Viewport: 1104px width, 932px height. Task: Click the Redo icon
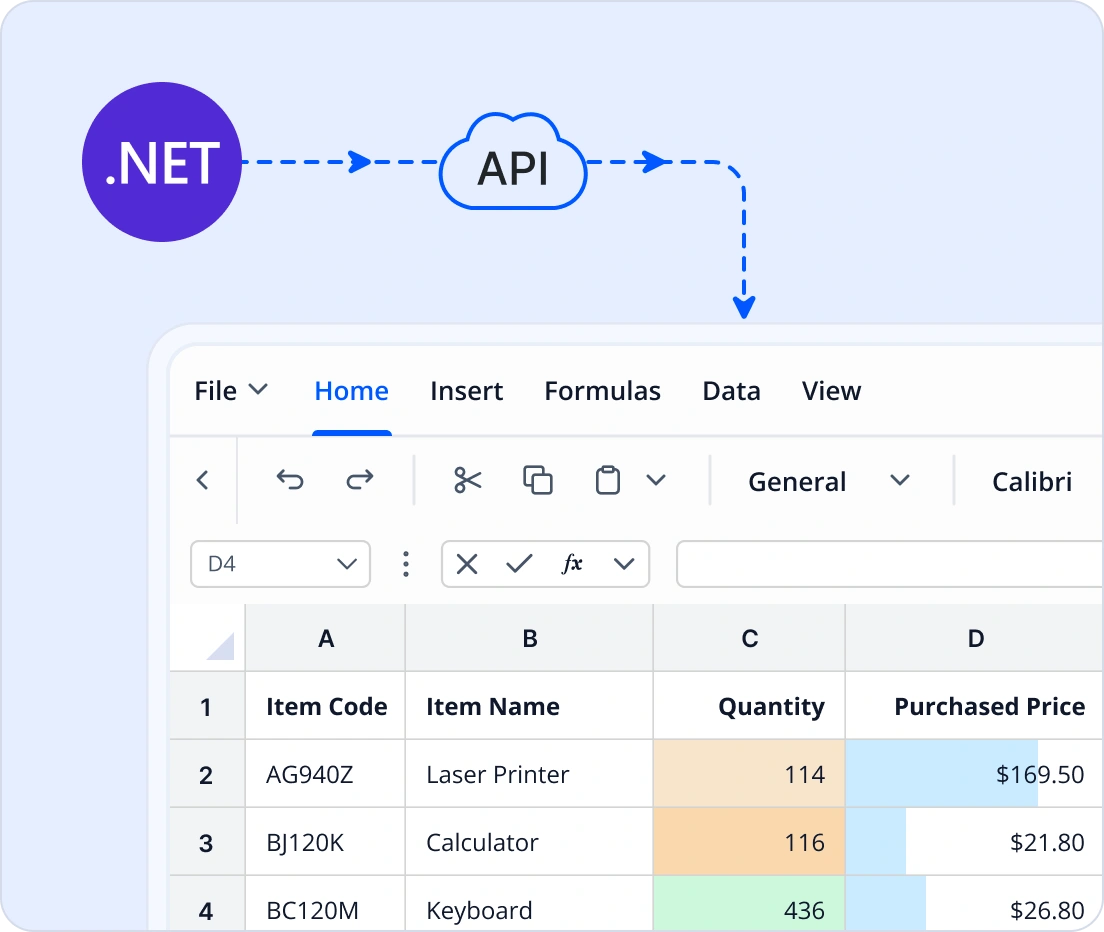click(x=358, y=480)
